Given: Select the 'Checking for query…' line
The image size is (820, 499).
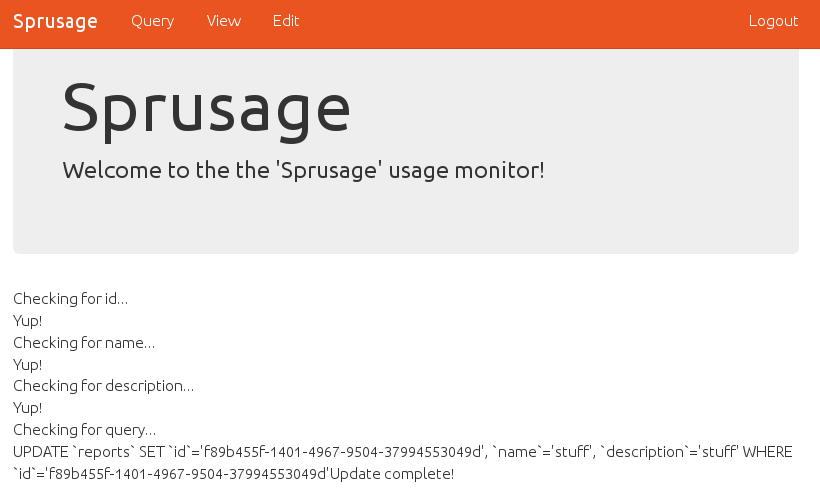Looking at the screenshot, I should [x=84, y=430].
